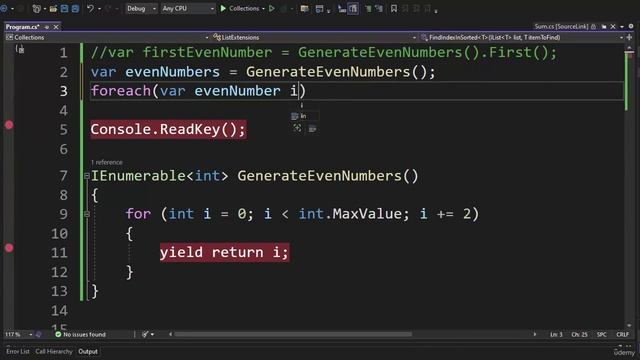Open the FindIndexInSorted member navigation dropdown
Image resolution: width=640 pixels, height=360 pixels.
tap(522, 38)
